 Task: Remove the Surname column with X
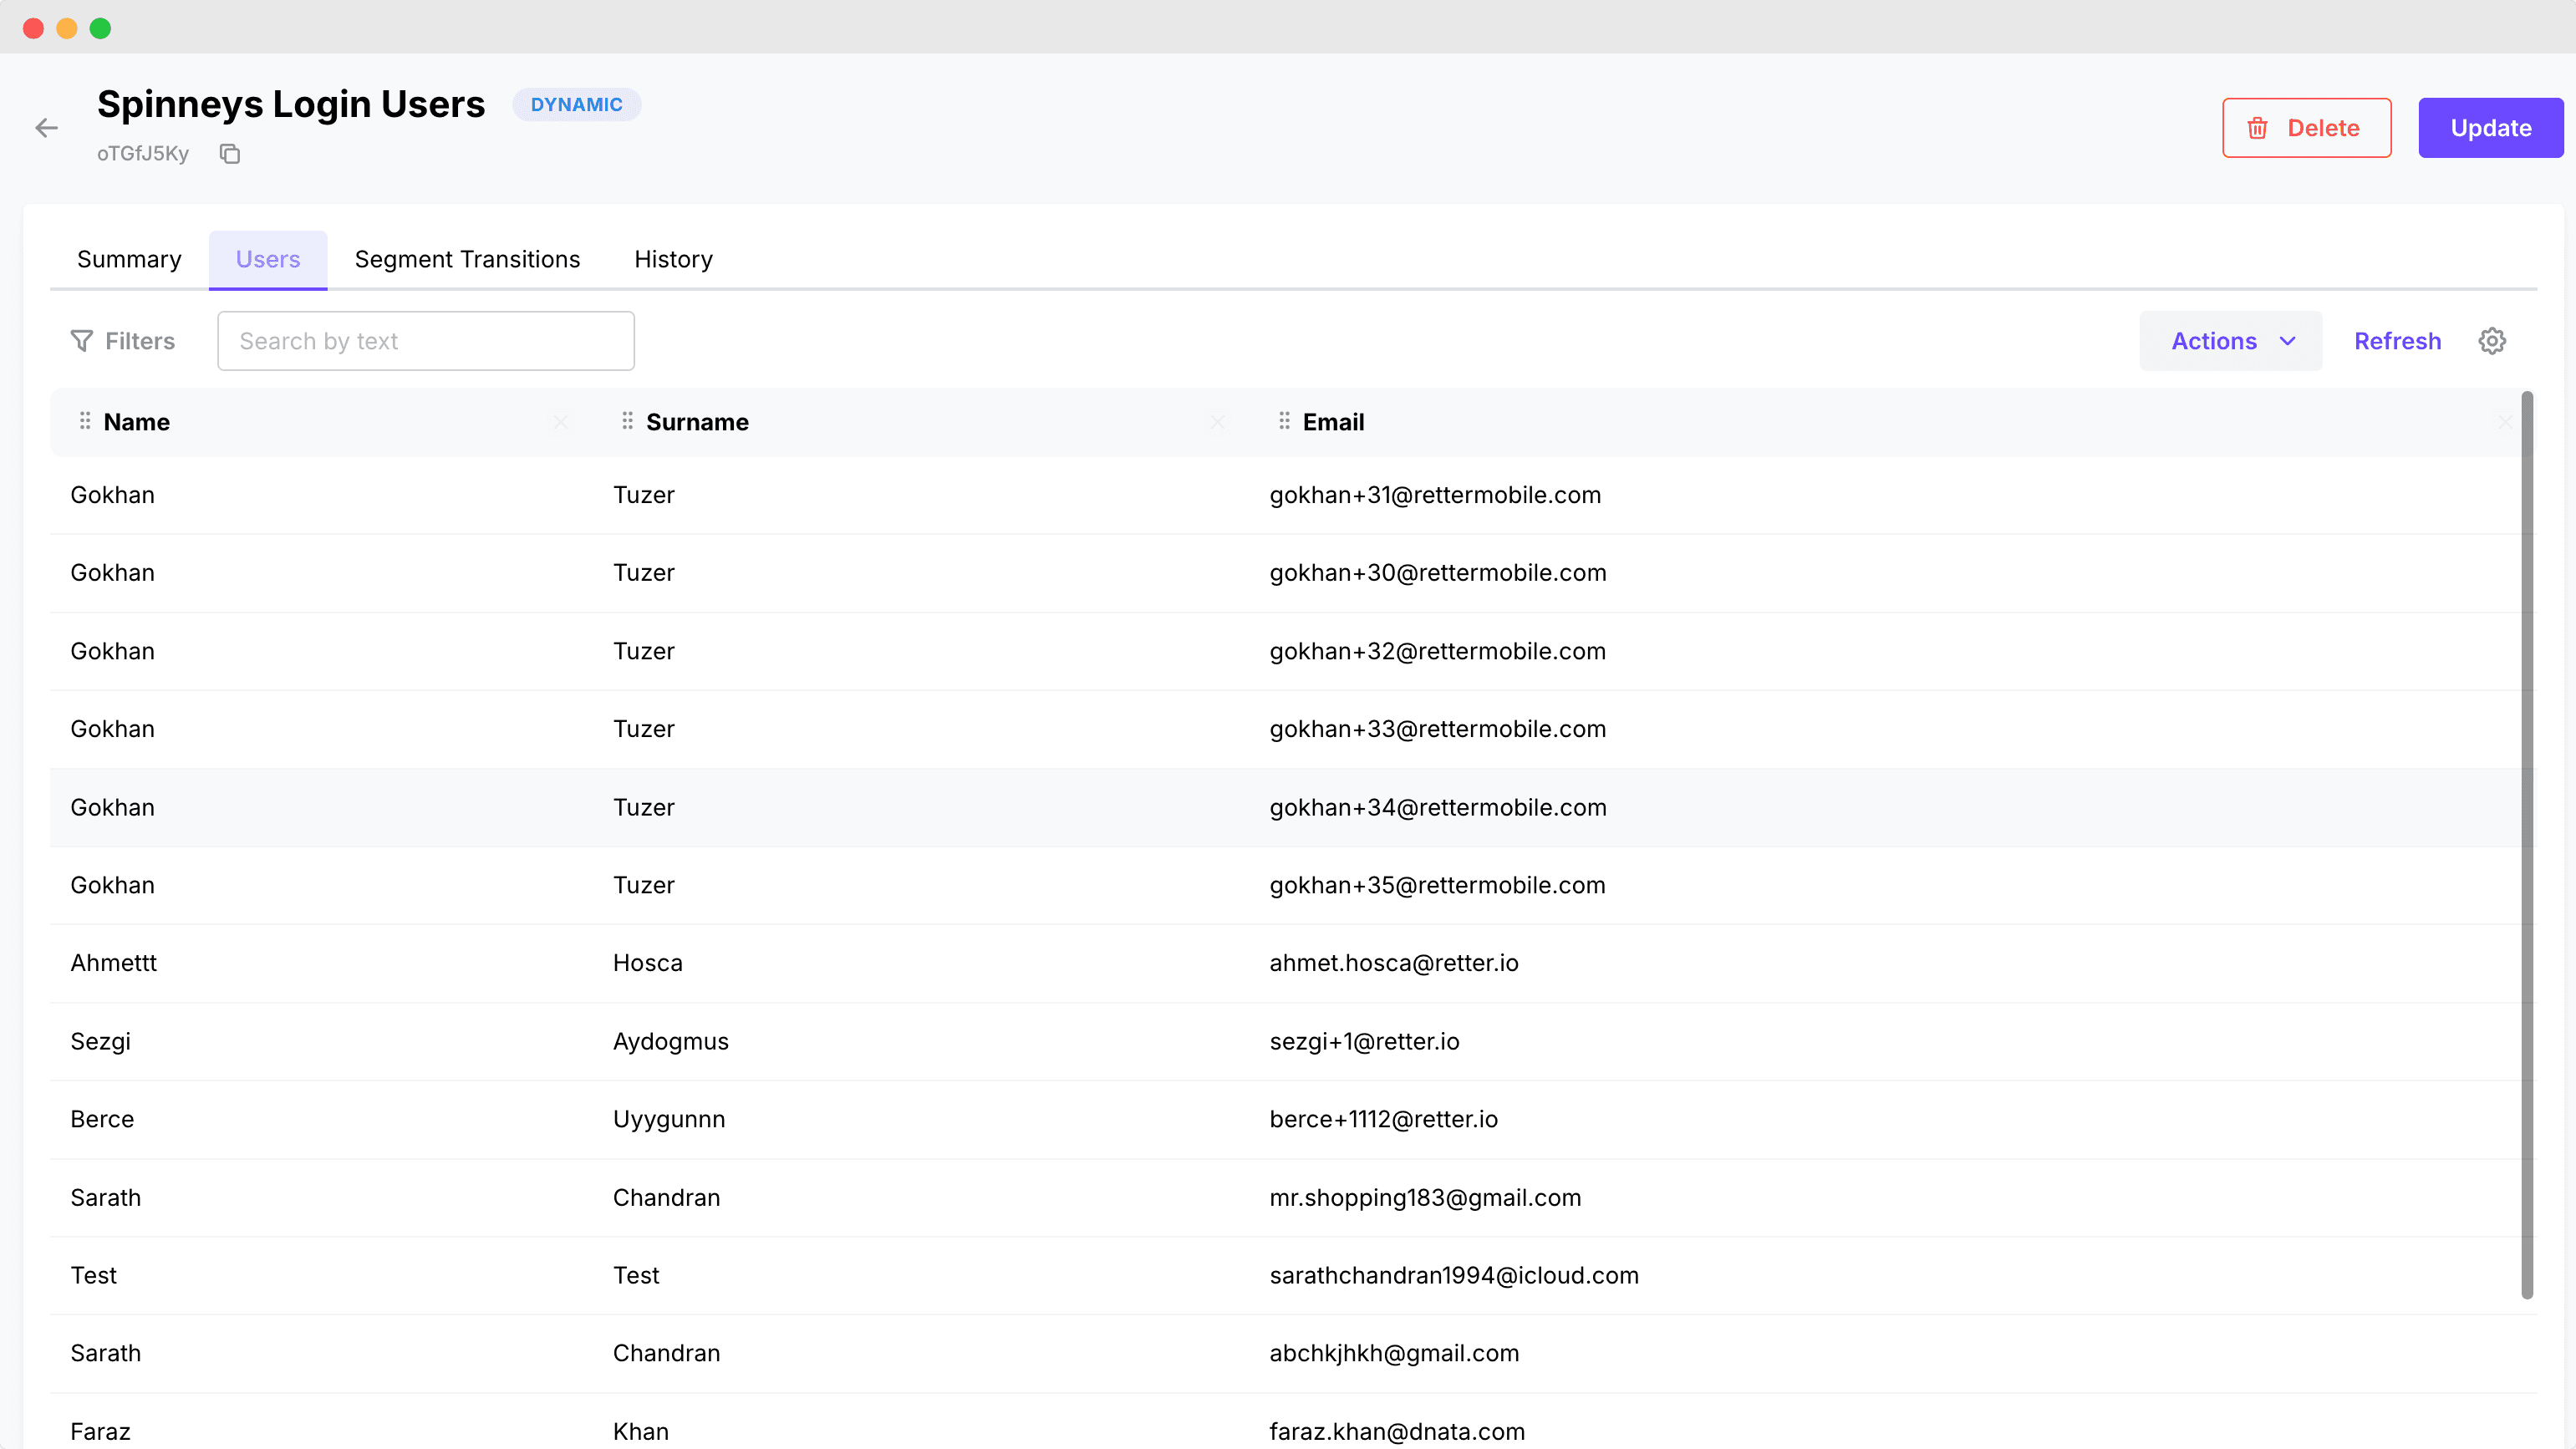pyautogui.click(x=1216, y=422)
